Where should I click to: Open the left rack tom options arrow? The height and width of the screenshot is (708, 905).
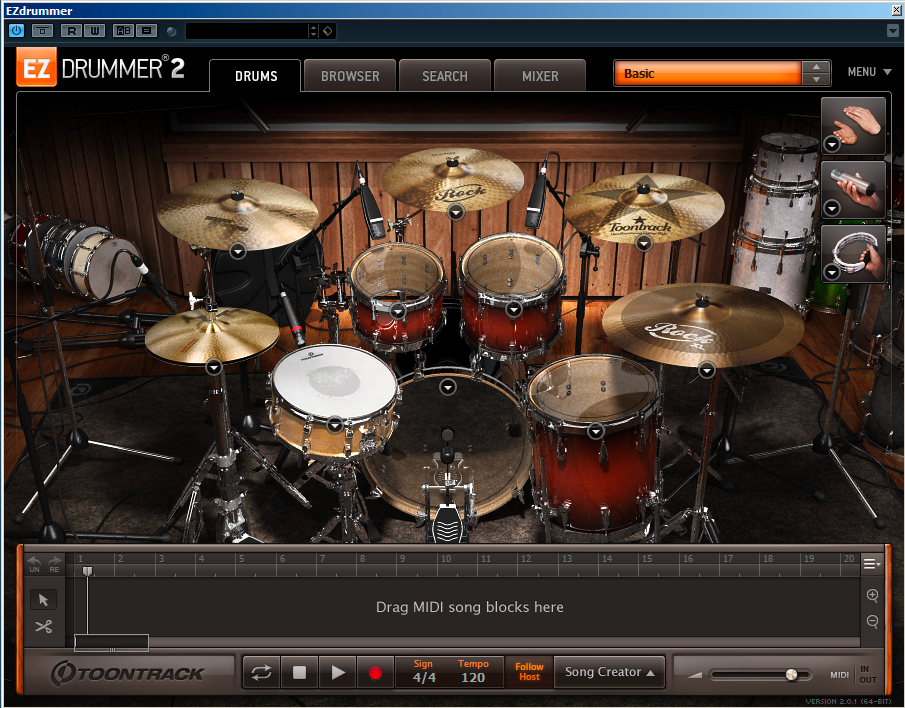(398, 312)
